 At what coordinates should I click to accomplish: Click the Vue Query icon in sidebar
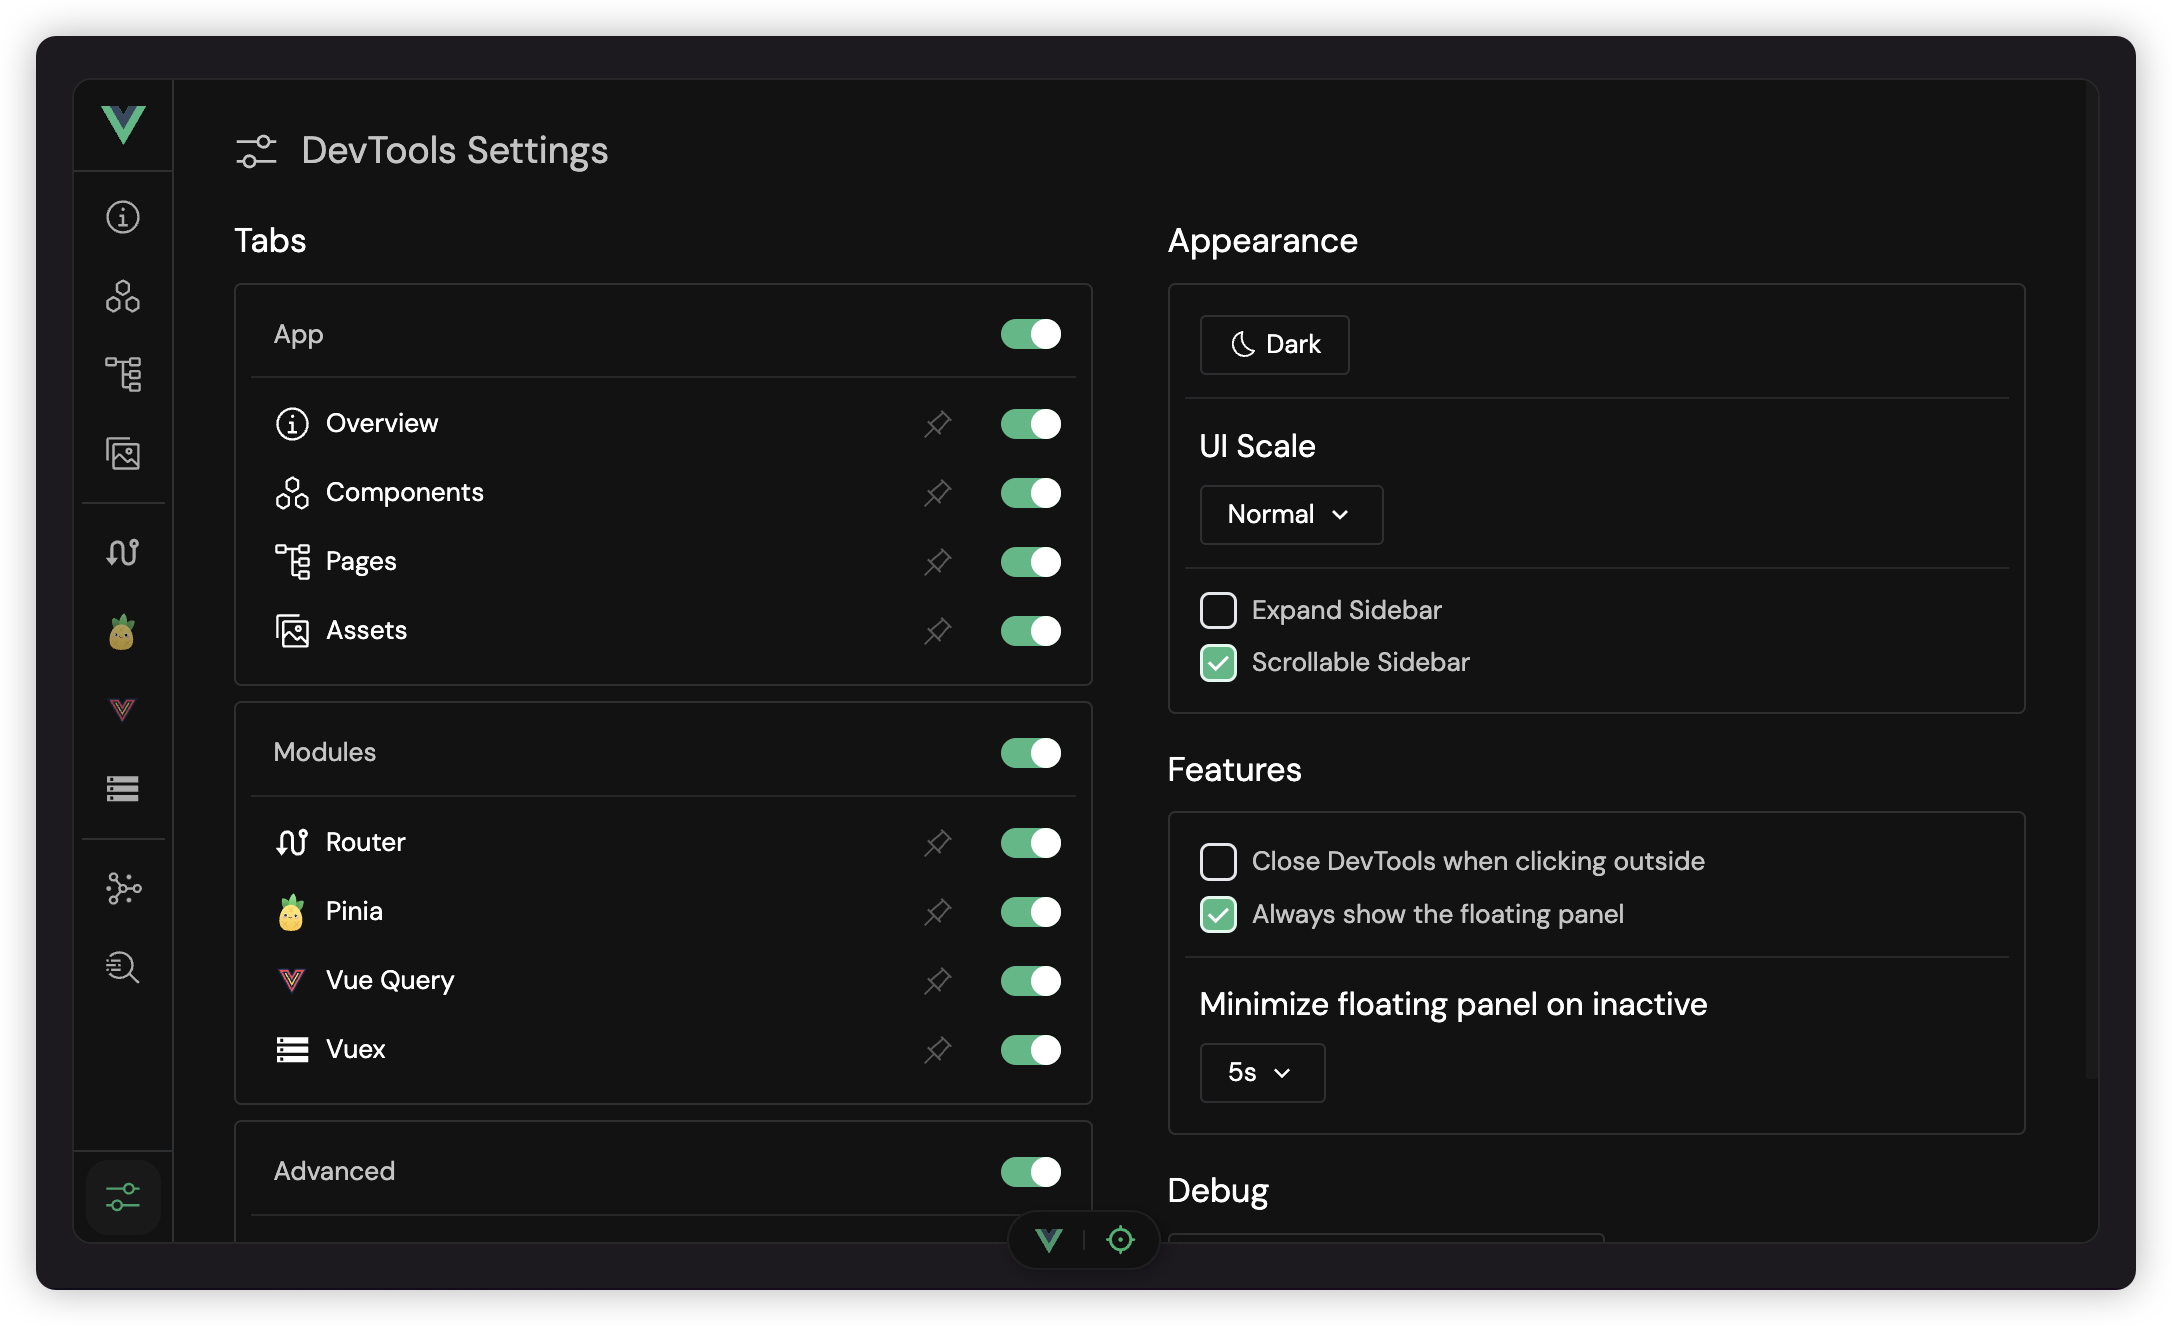coord(124,710)
